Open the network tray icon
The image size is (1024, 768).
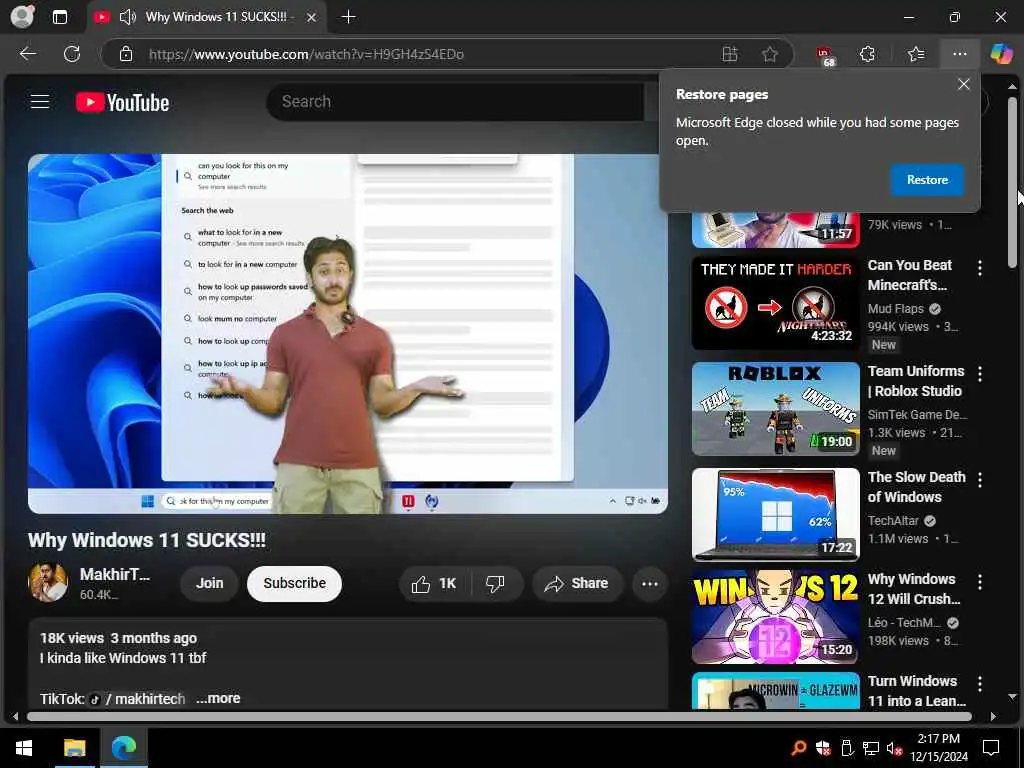871,748
